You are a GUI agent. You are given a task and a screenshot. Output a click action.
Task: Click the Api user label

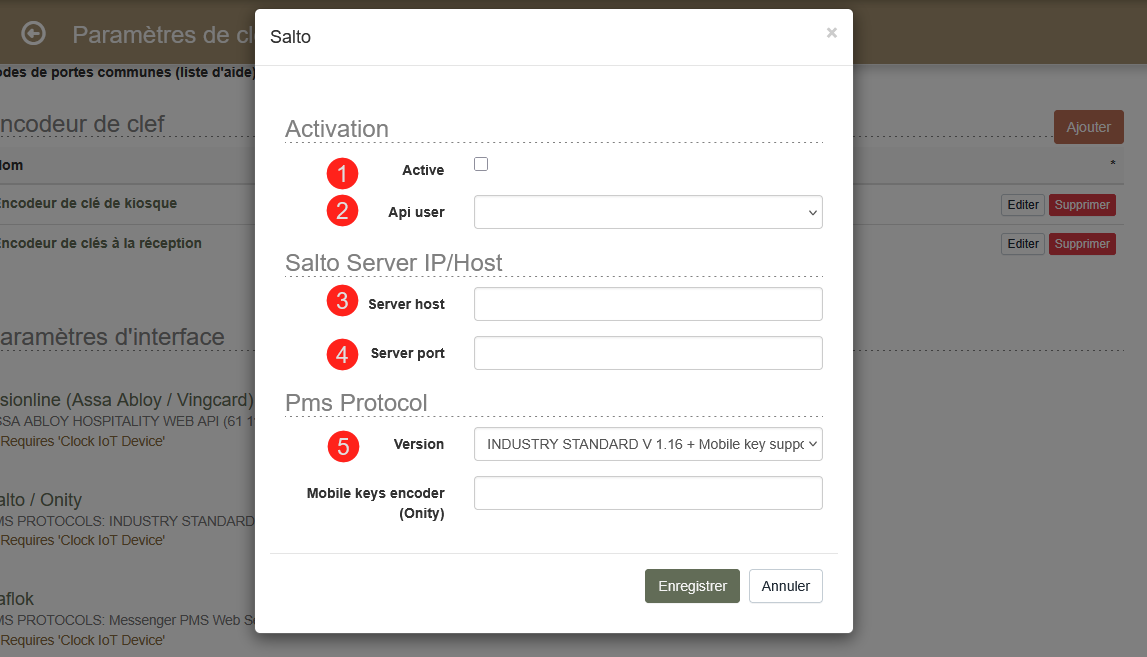(416, 212)
